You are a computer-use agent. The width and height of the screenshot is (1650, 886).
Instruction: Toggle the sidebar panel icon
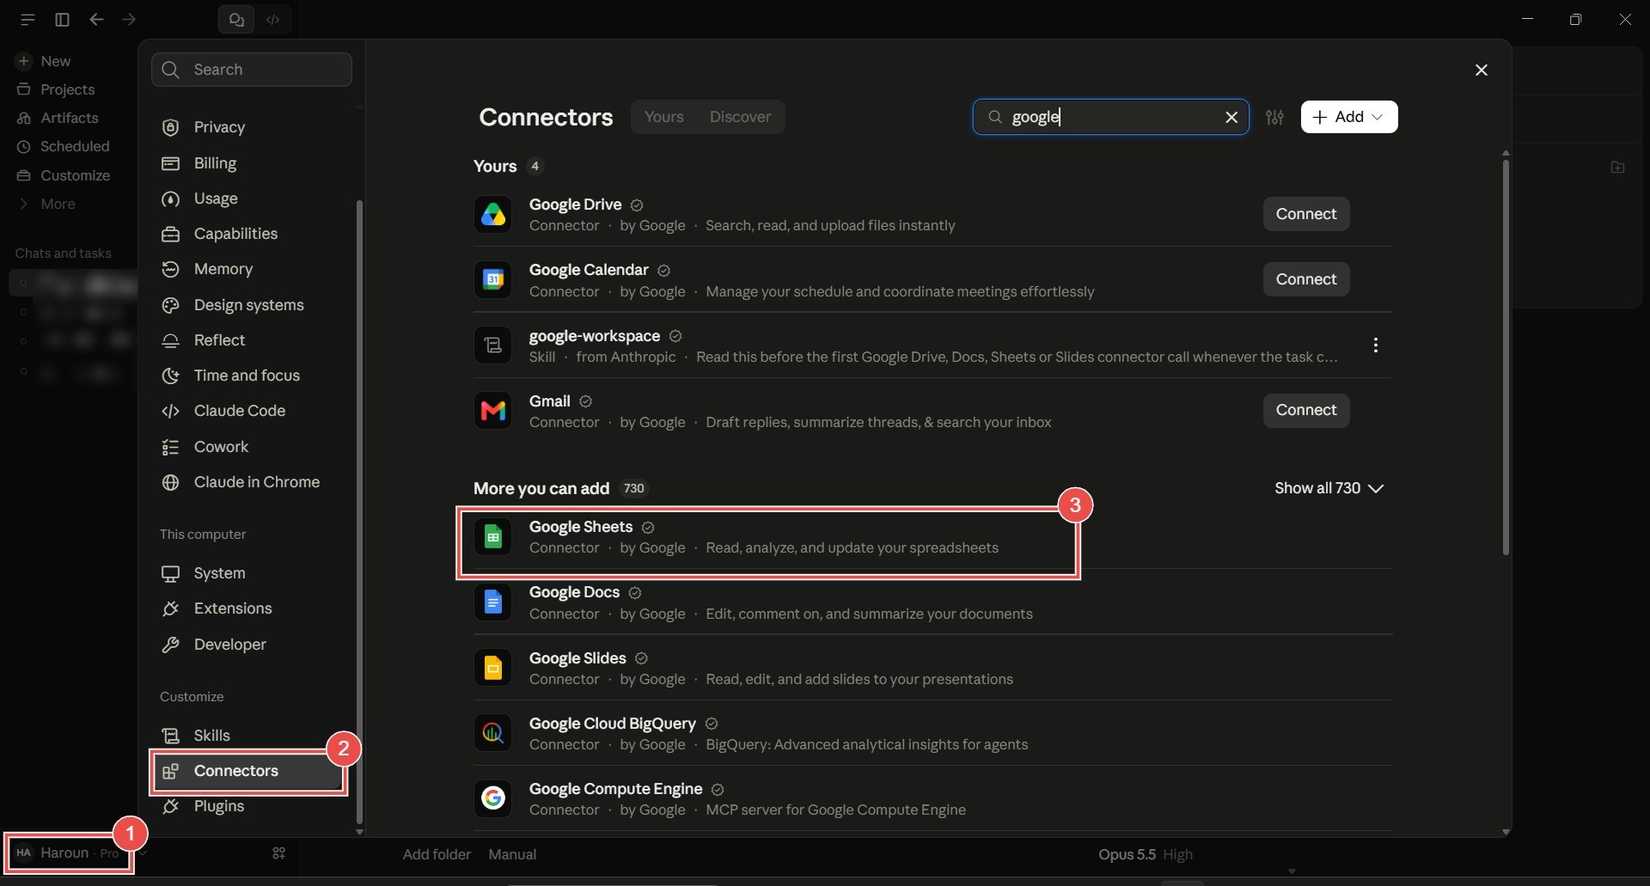(62, 19)
